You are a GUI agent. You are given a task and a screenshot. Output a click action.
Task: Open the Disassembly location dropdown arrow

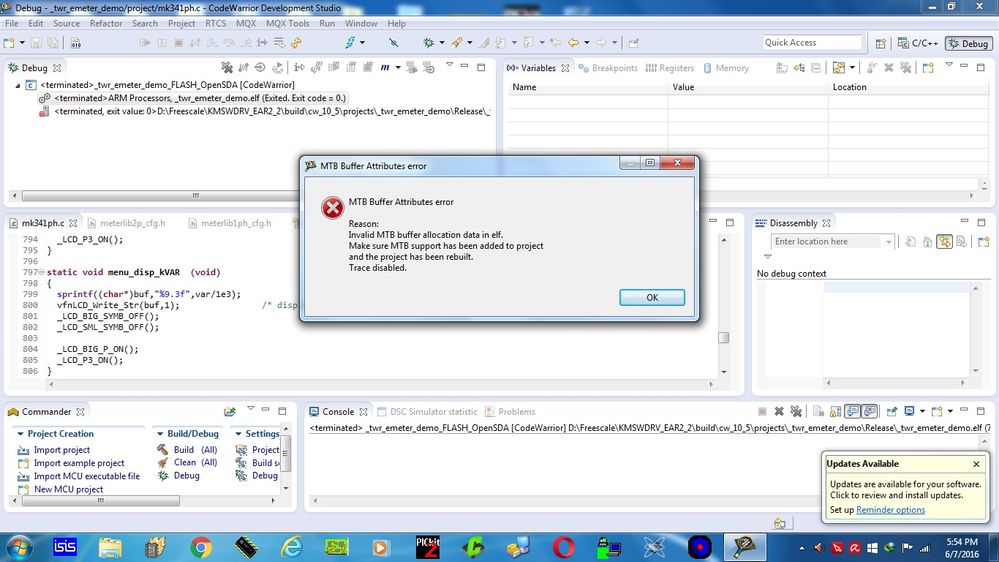coord(889,242)
